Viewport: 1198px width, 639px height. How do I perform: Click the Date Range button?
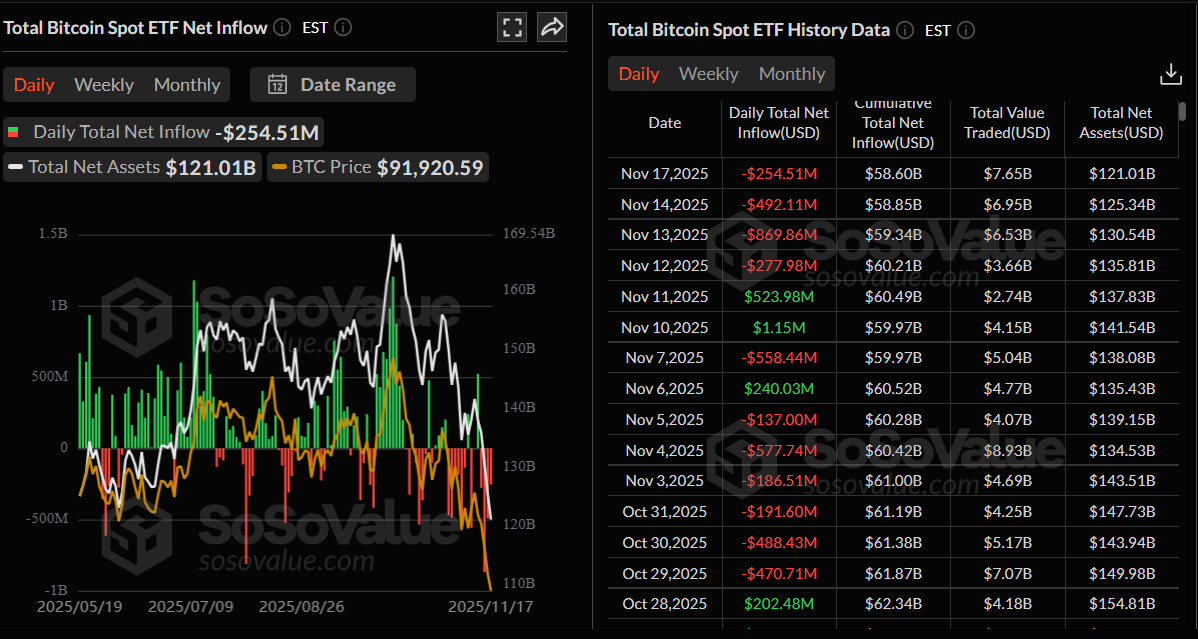[x=333, y=84]
